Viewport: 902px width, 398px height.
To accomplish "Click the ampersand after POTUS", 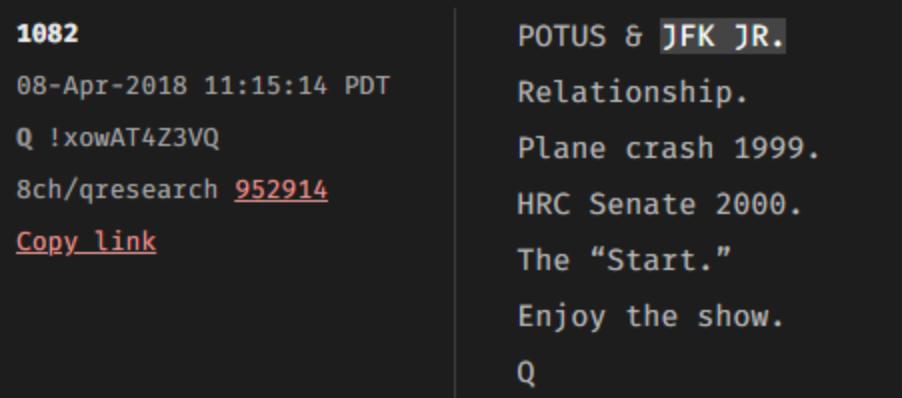I will click(633, 37).
